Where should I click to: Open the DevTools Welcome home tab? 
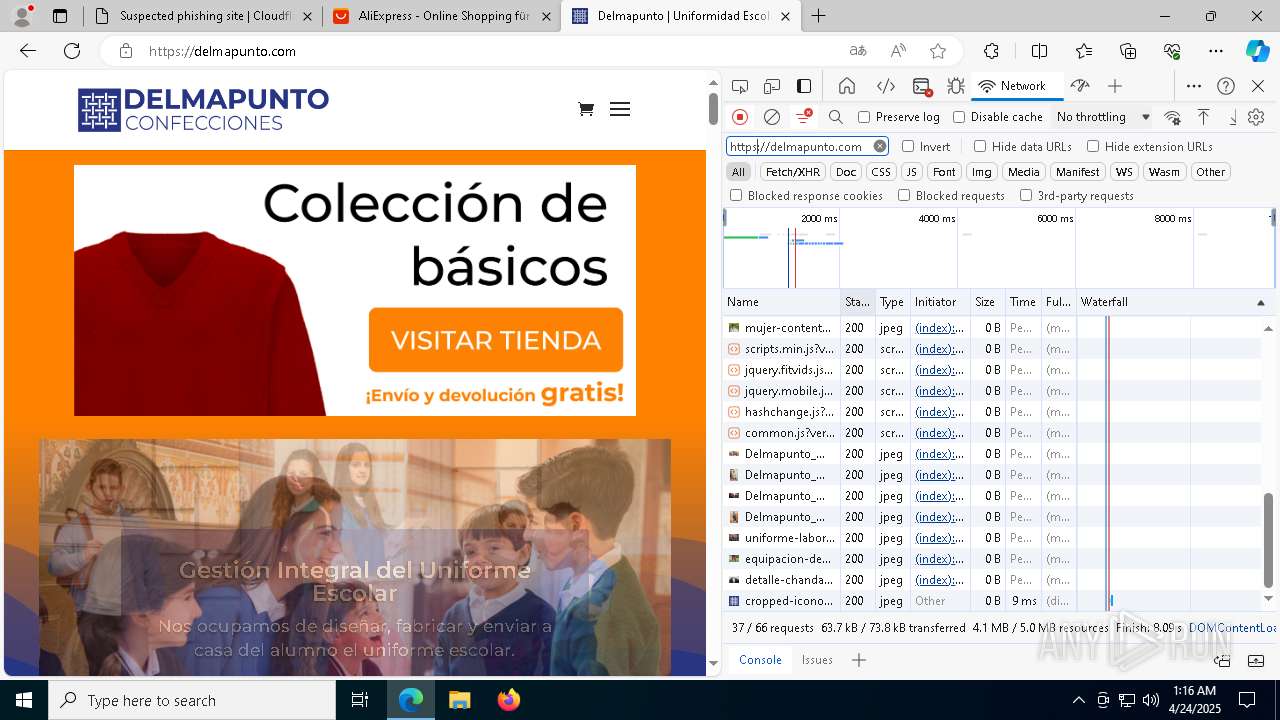[x=847, y=86]
